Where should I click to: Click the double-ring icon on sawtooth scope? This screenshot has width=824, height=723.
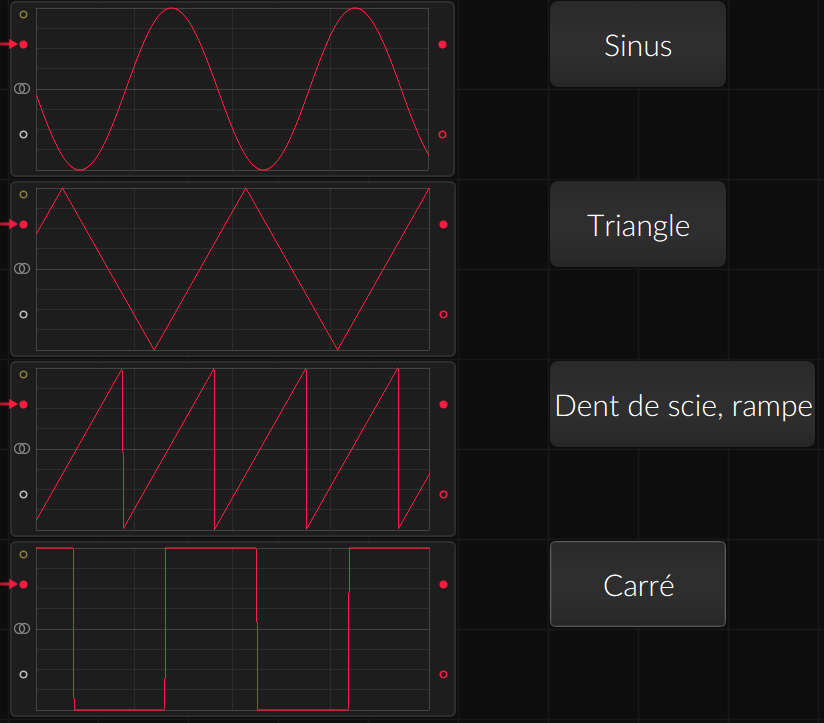pyautogui.click(x=22, y=448)
